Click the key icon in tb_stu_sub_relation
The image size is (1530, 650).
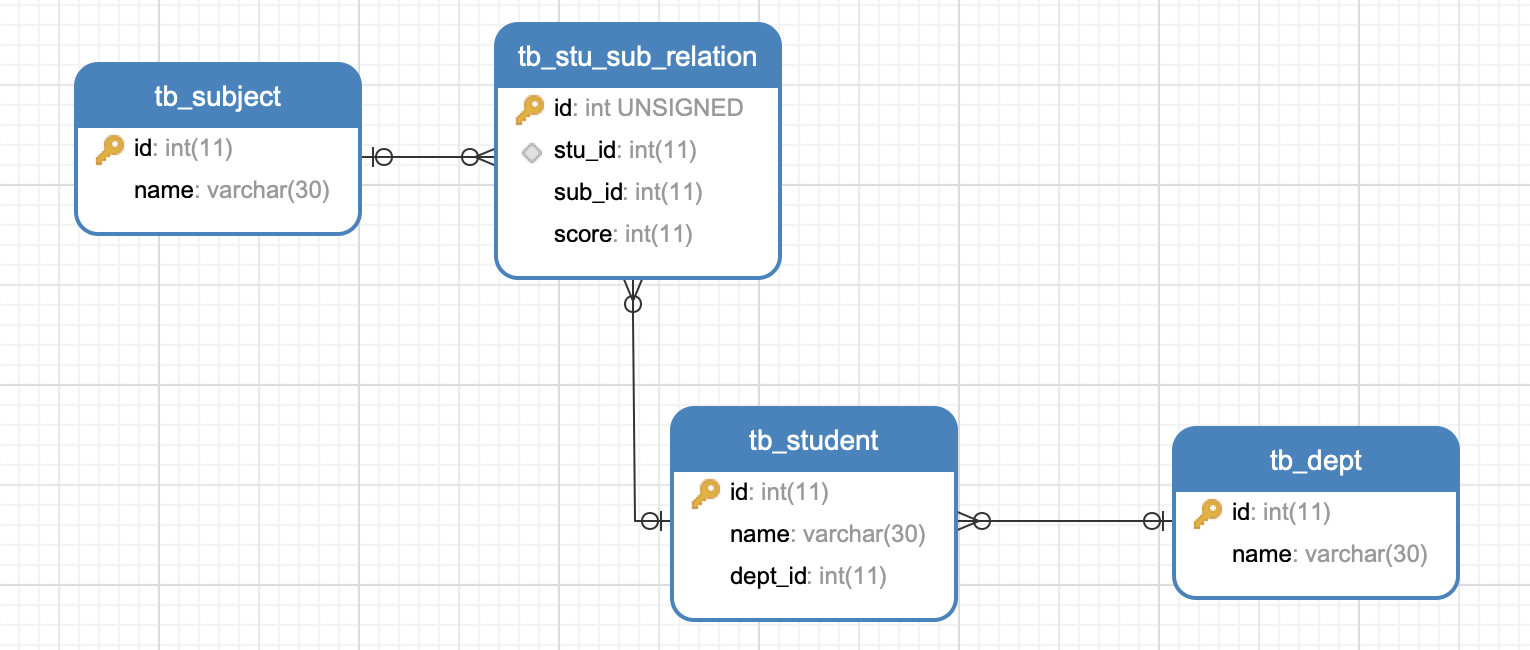[530, 109]
